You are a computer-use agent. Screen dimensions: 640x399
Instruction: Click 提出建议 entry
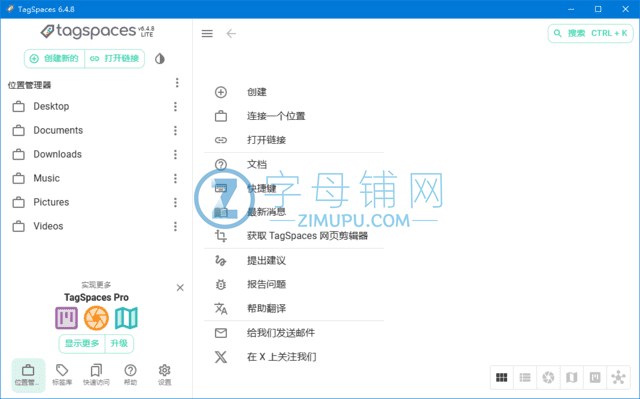click(x=294, y=261)
